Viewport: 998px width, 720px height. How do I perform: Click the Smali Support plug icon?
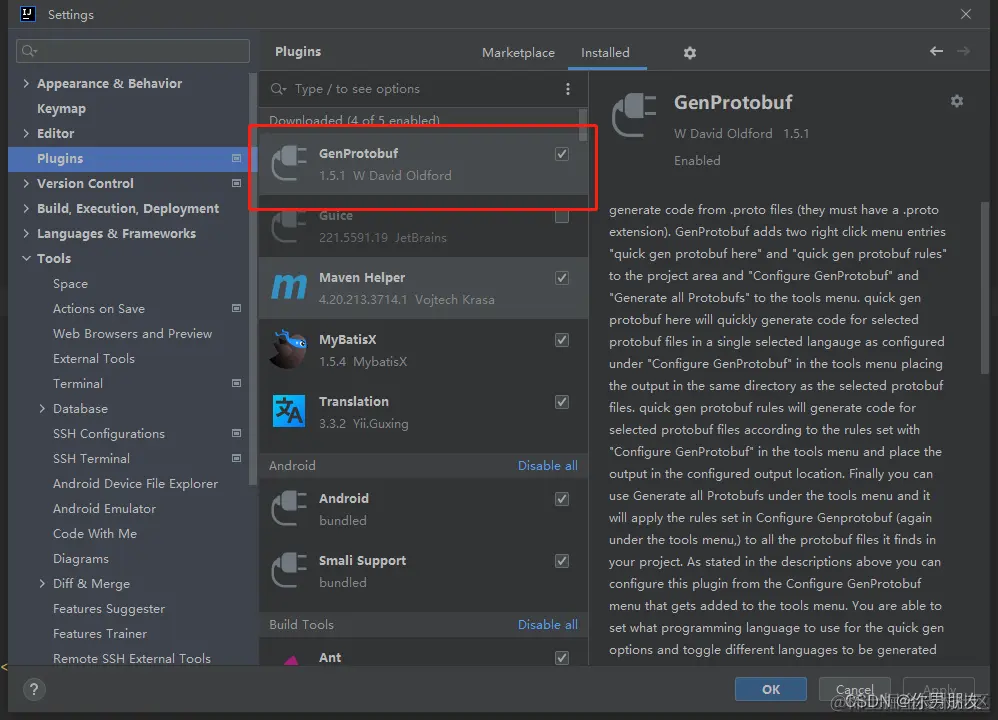pos(289,570)
